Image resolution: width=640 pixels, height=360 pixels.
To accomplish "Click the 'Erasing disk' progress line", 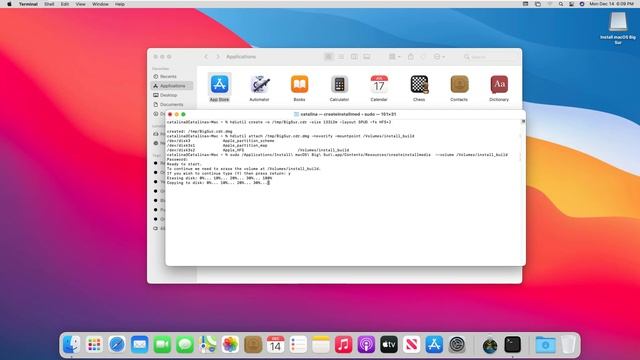I will tap(219, 178).
